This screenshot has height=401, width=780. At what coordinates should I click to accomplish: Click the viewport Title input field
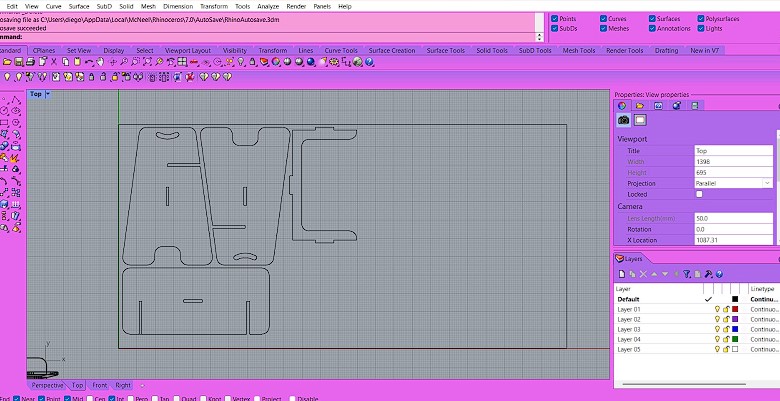click(x=732, y=150)
